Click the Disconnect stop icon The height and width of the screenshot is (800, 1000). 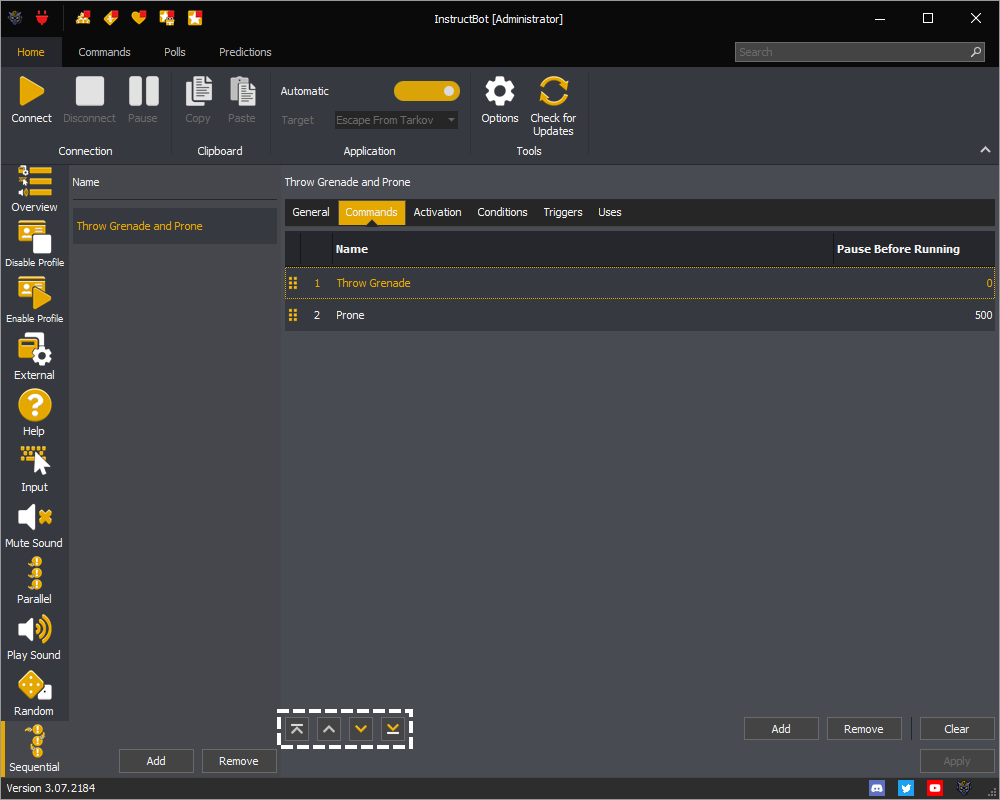89,91
